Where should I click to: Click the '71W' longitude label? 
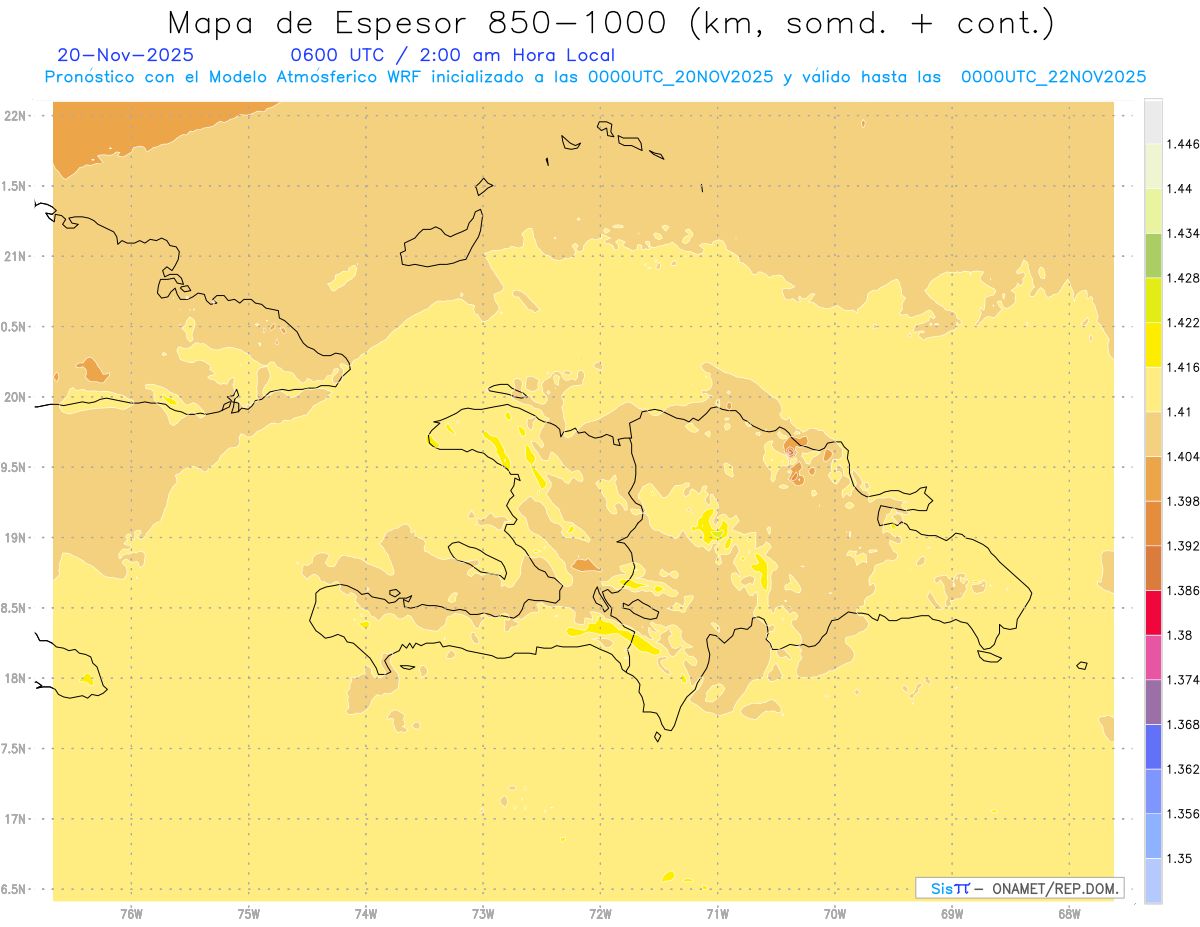717,913
